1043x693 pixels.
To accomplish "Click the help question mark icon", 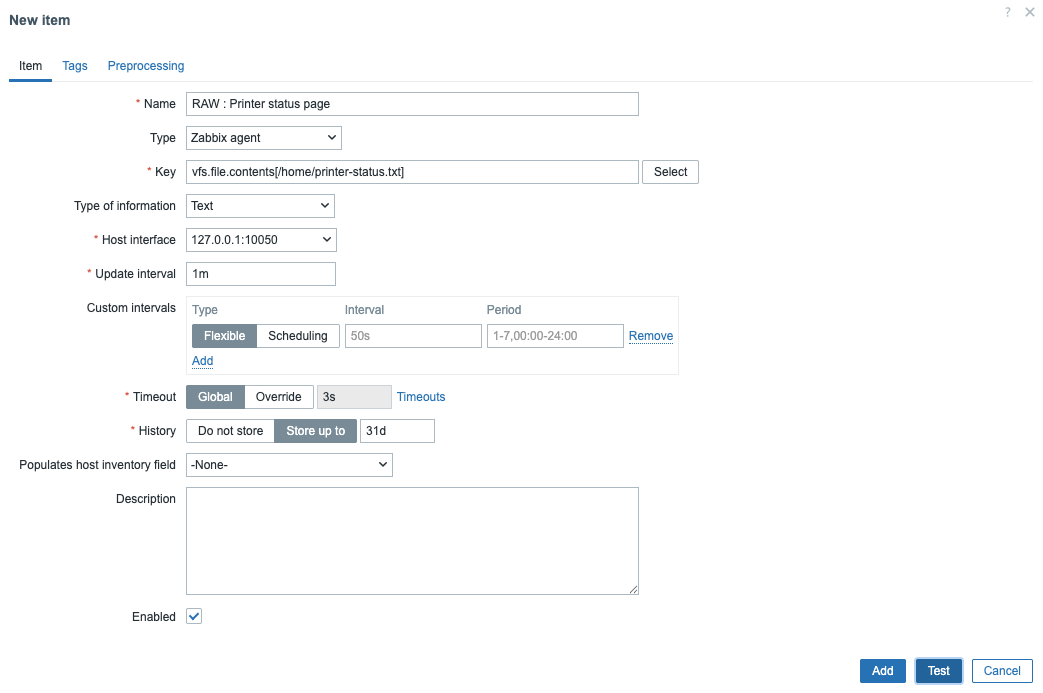I will [1008, 12].
